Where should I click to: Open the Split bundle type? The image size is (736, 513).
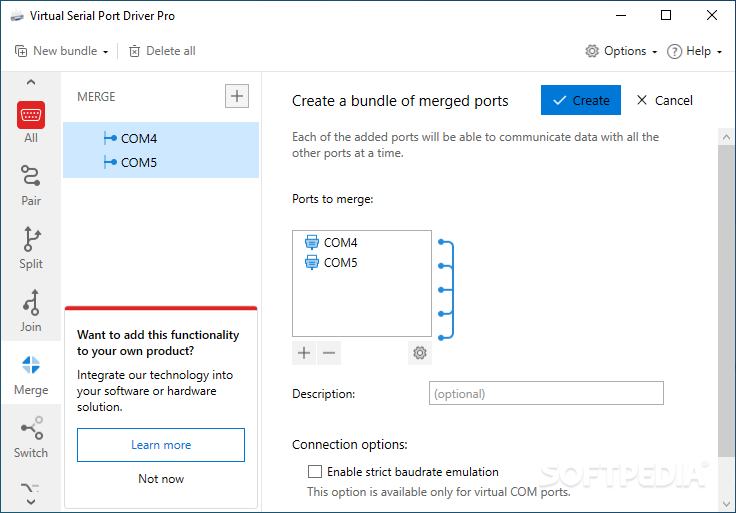click(31, 248)
